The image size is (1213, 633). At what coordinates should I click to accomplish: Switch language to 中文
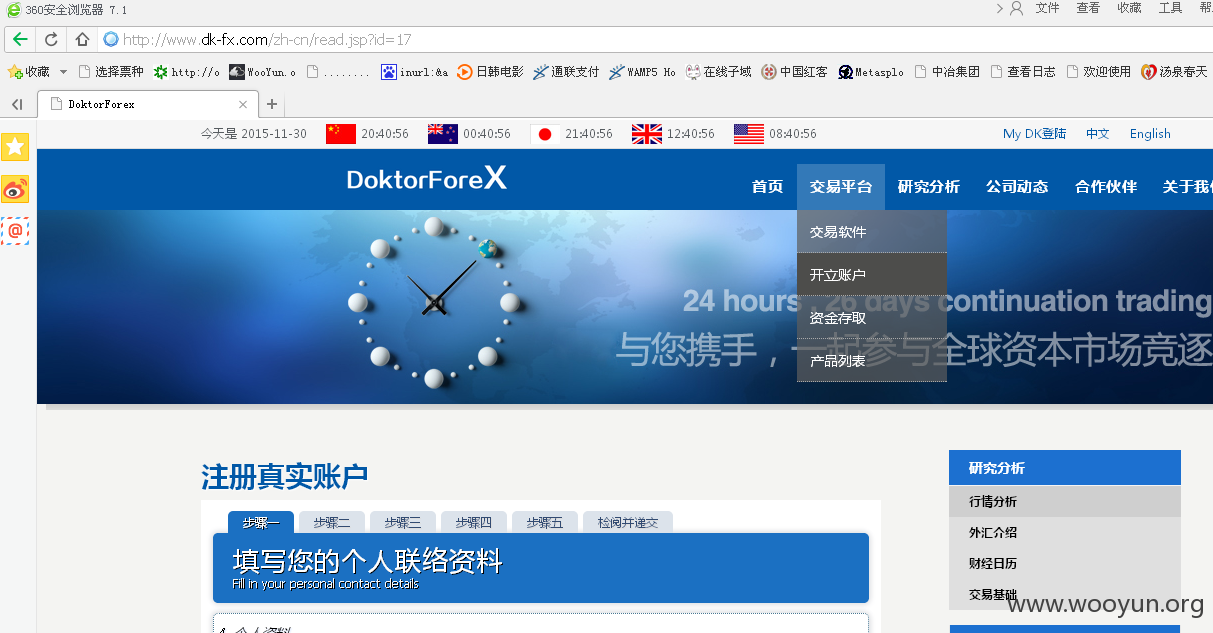click(x=1098, y=134)
